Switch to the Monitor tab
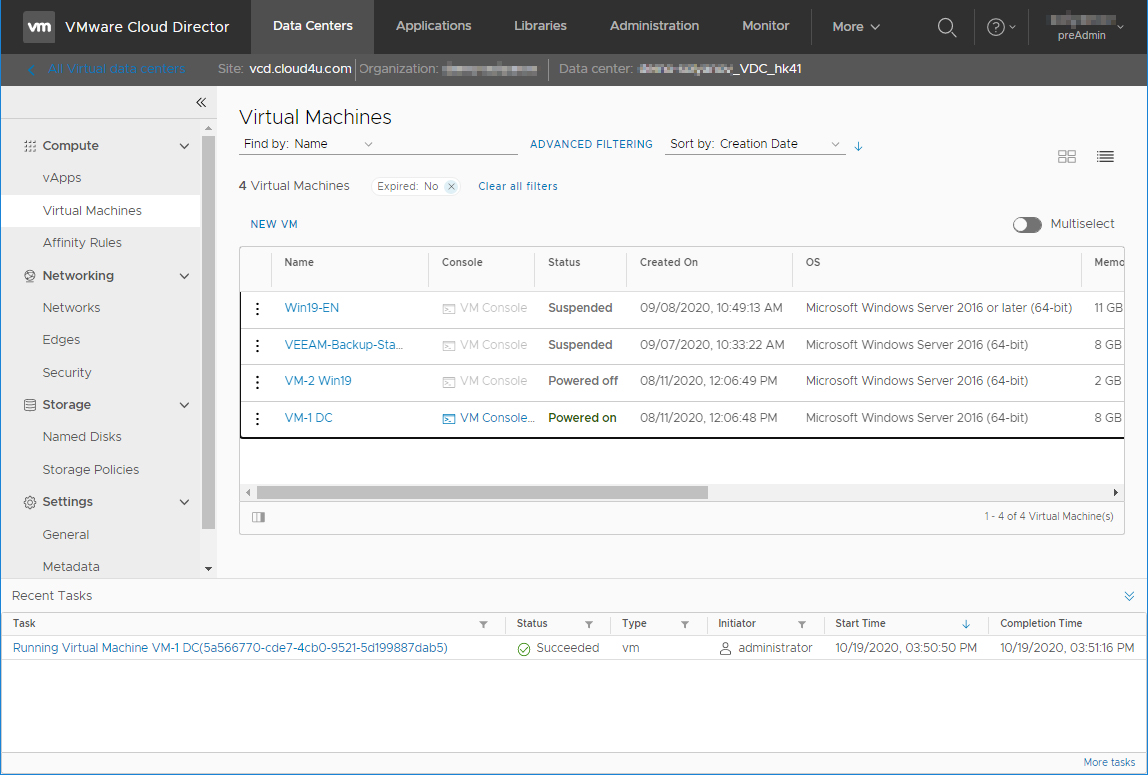This screenshot has height=775, width=1148. (766, 26)
